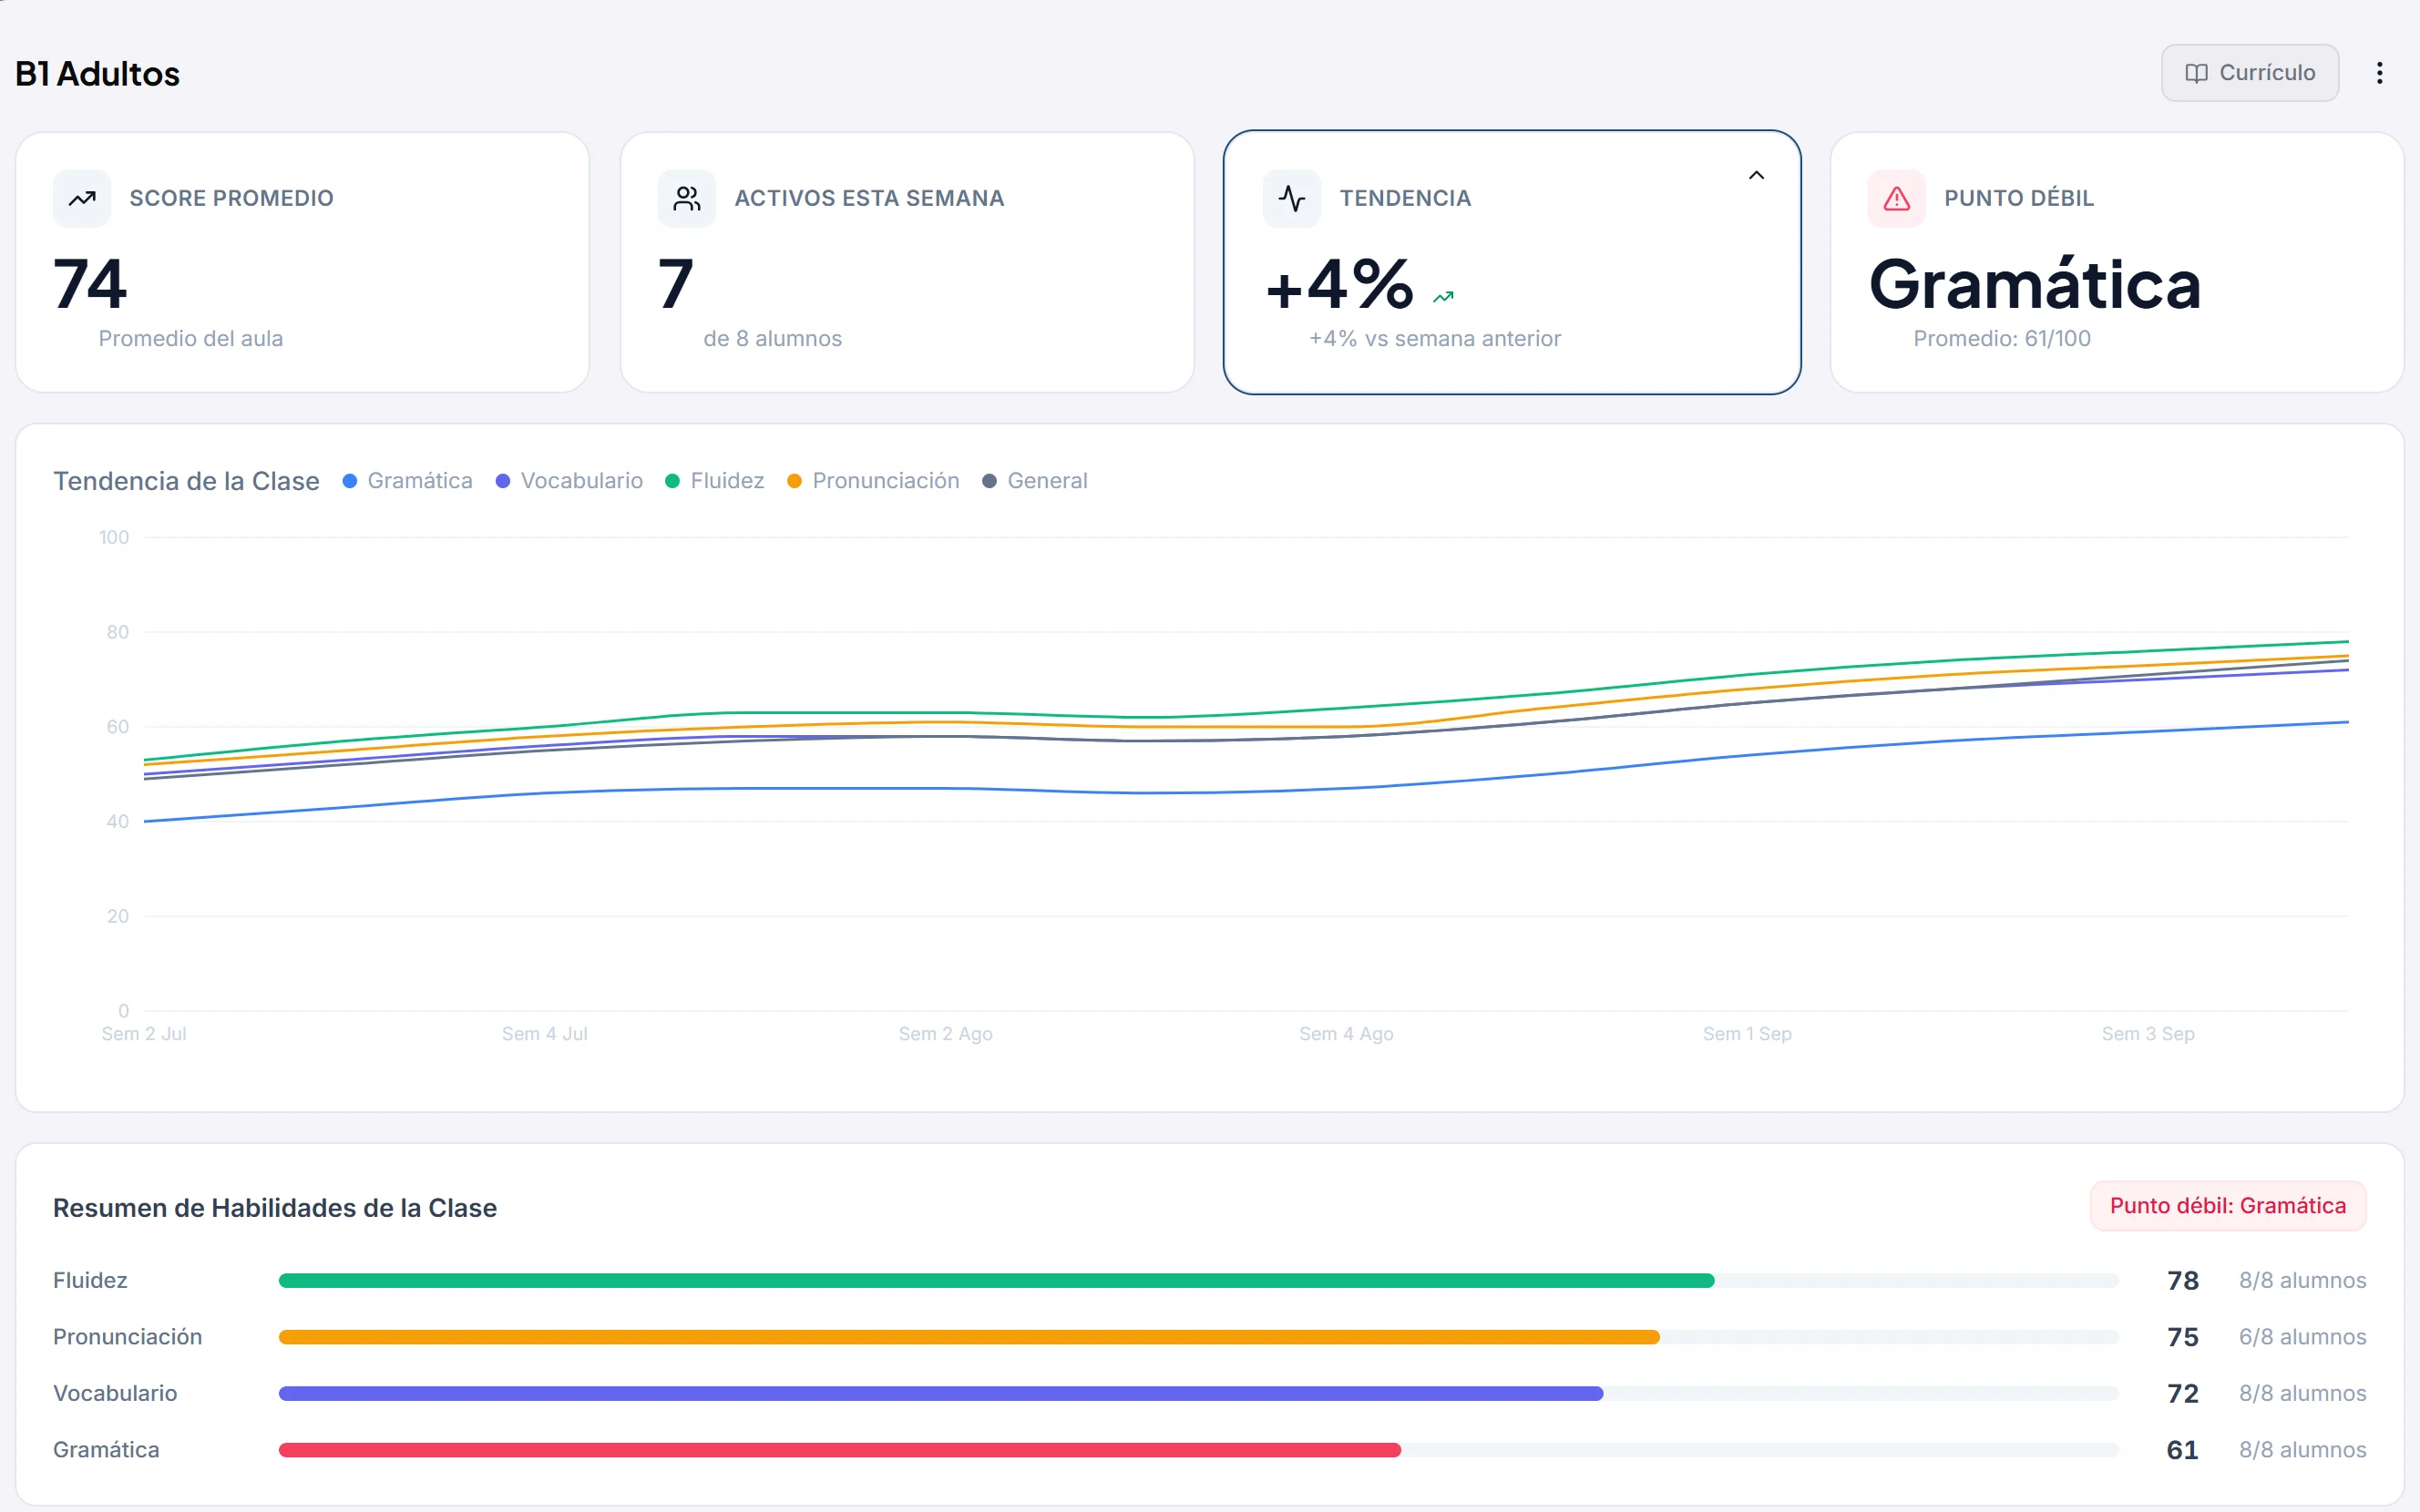Click the 'Tendencia de la Clase' chart title

tap(186, 481)
